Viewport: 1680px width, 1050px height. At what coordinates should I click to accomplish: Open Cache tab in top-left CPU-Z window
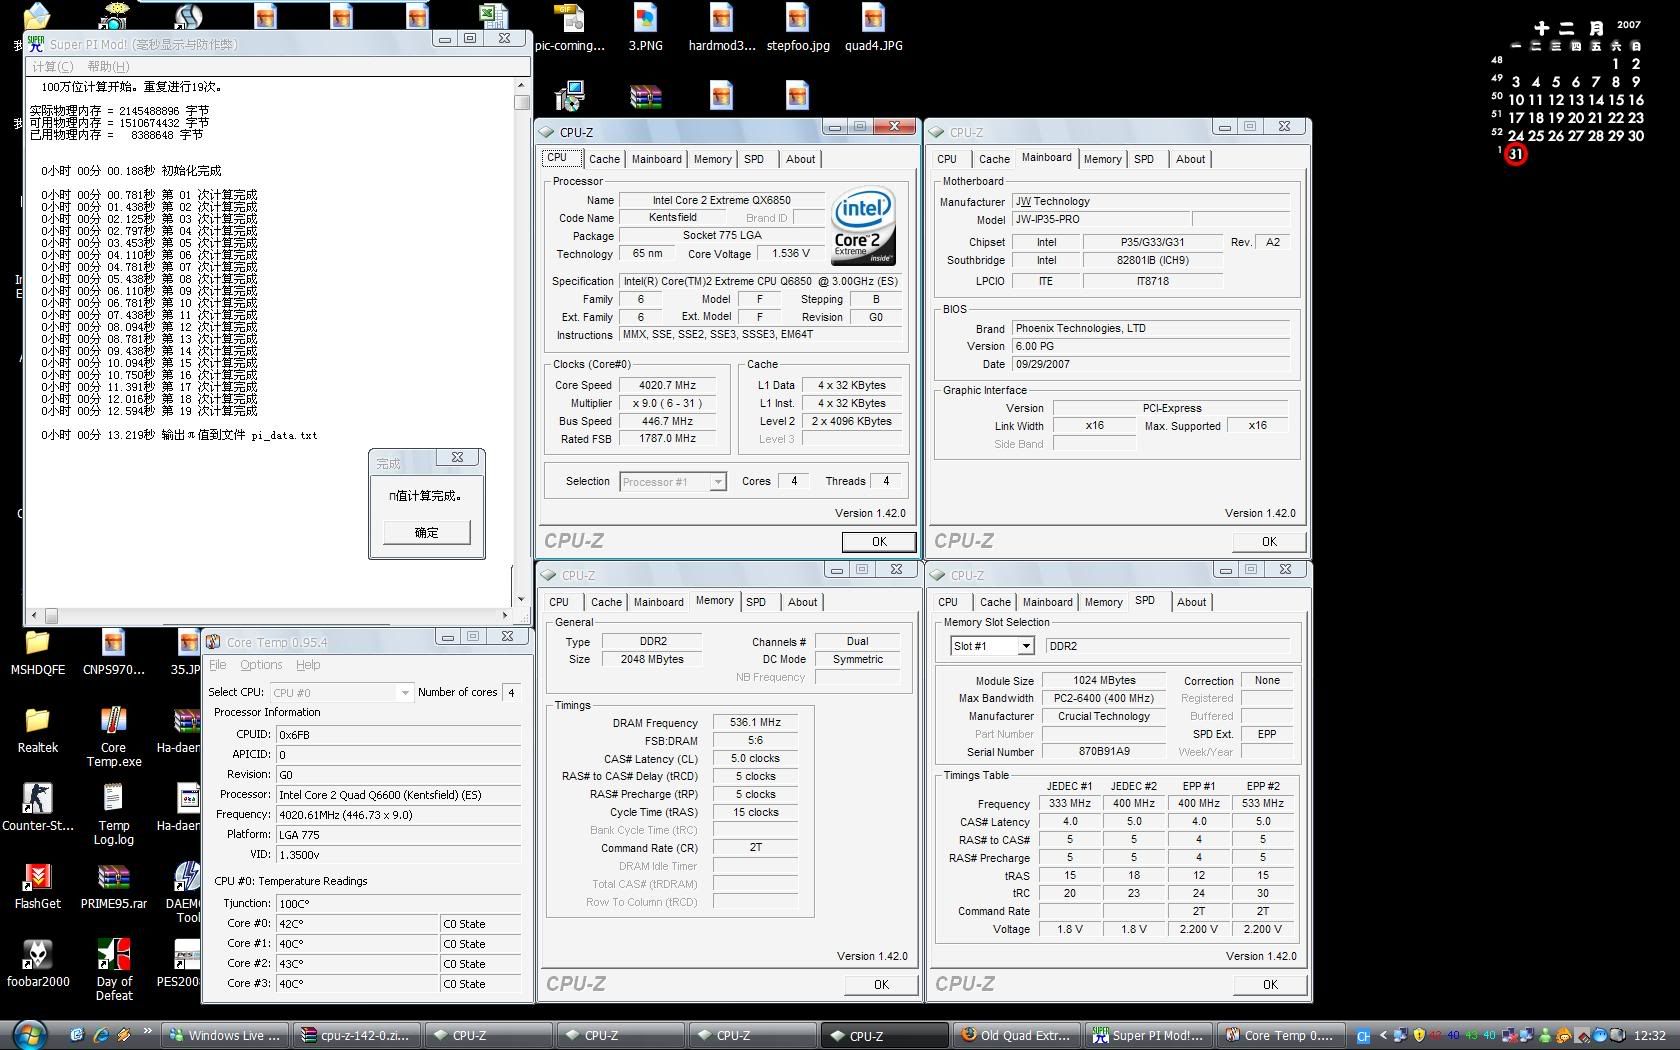tap(604, 159)
